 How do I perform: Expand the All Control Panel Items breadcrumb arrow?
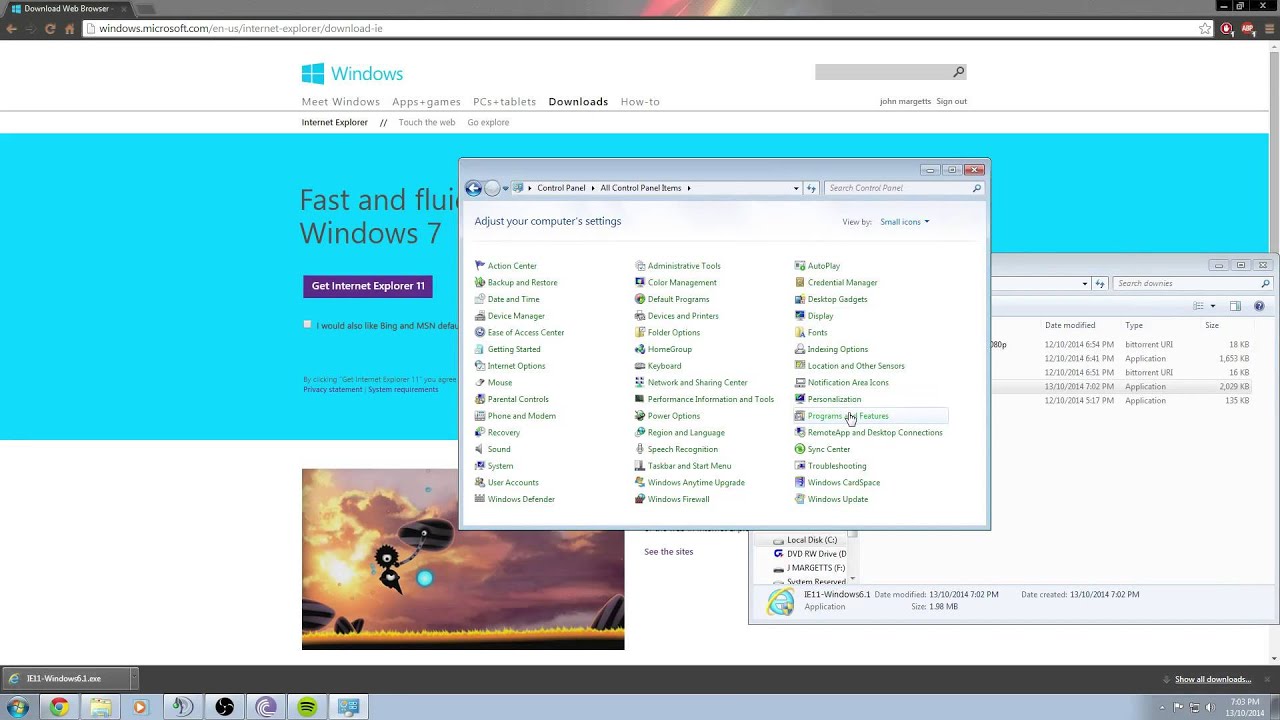point(689,188)
